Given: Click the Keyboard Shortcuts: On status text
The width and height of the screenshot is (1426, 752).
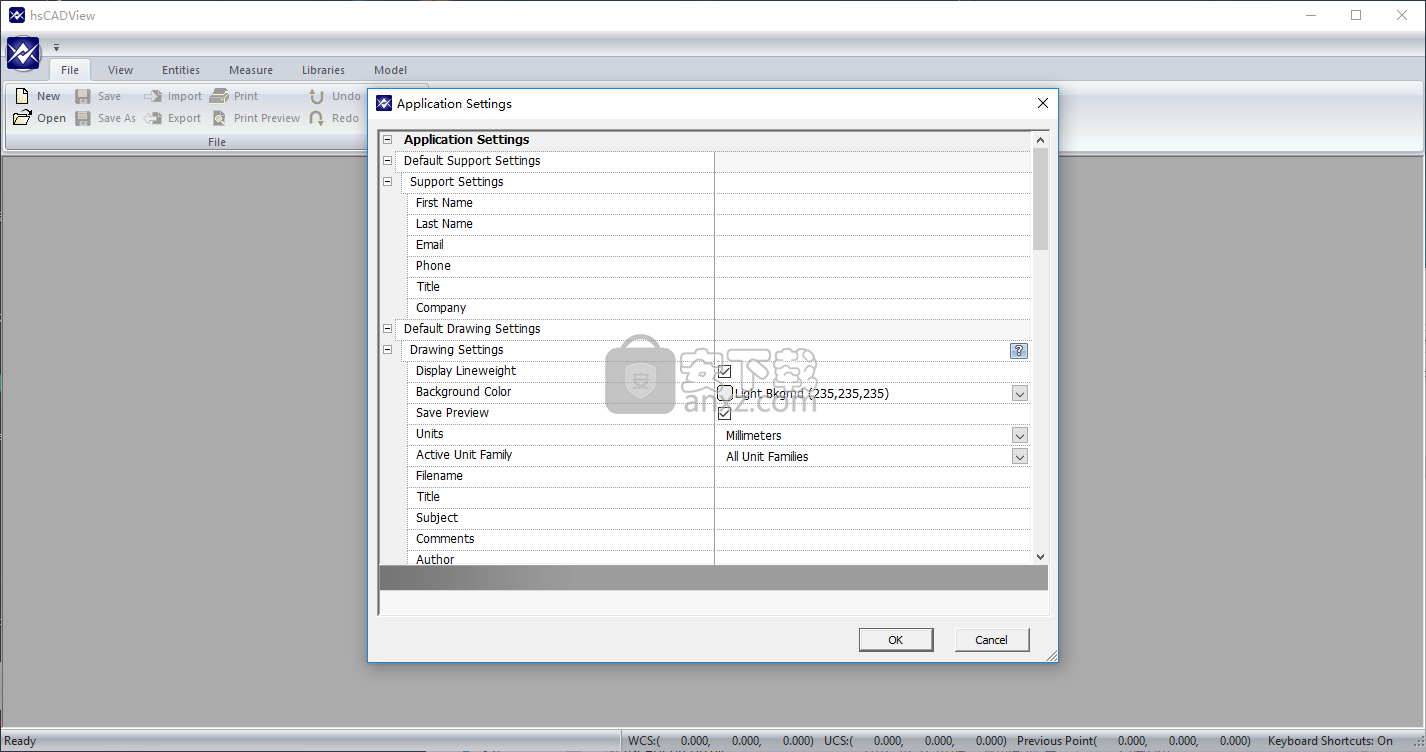Looking at the screenshot, I should pyautogui.click(x=1330, y=741).
